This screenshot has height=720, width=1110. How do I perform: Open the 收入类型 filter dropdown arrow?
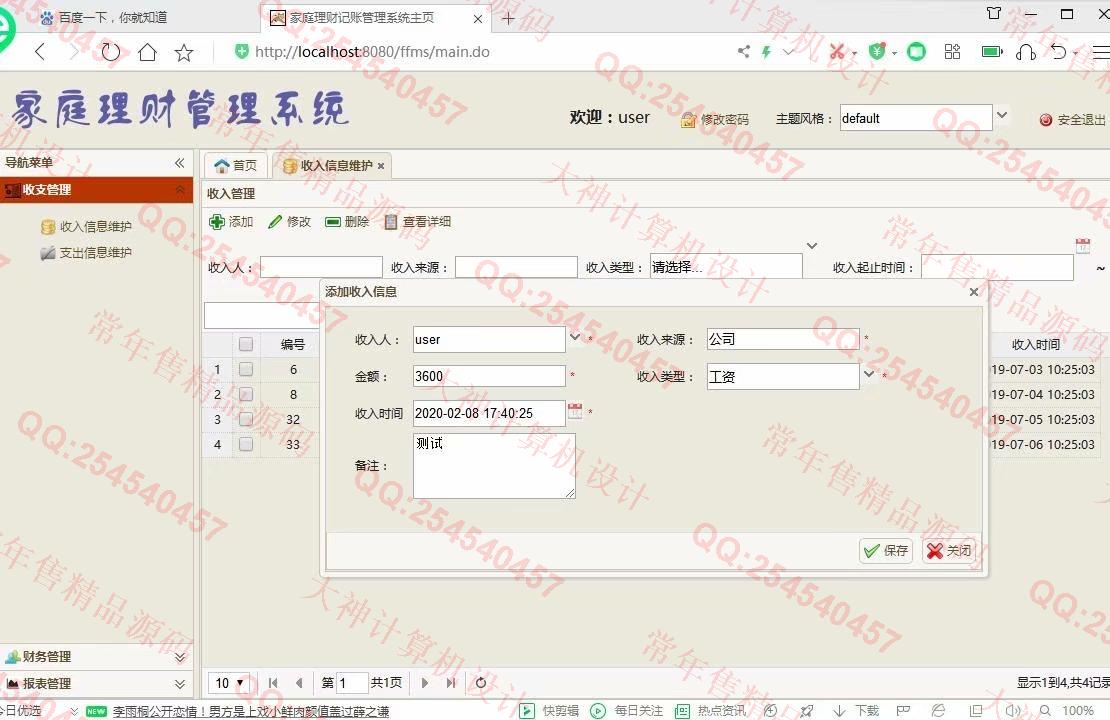tap(812, 246)
